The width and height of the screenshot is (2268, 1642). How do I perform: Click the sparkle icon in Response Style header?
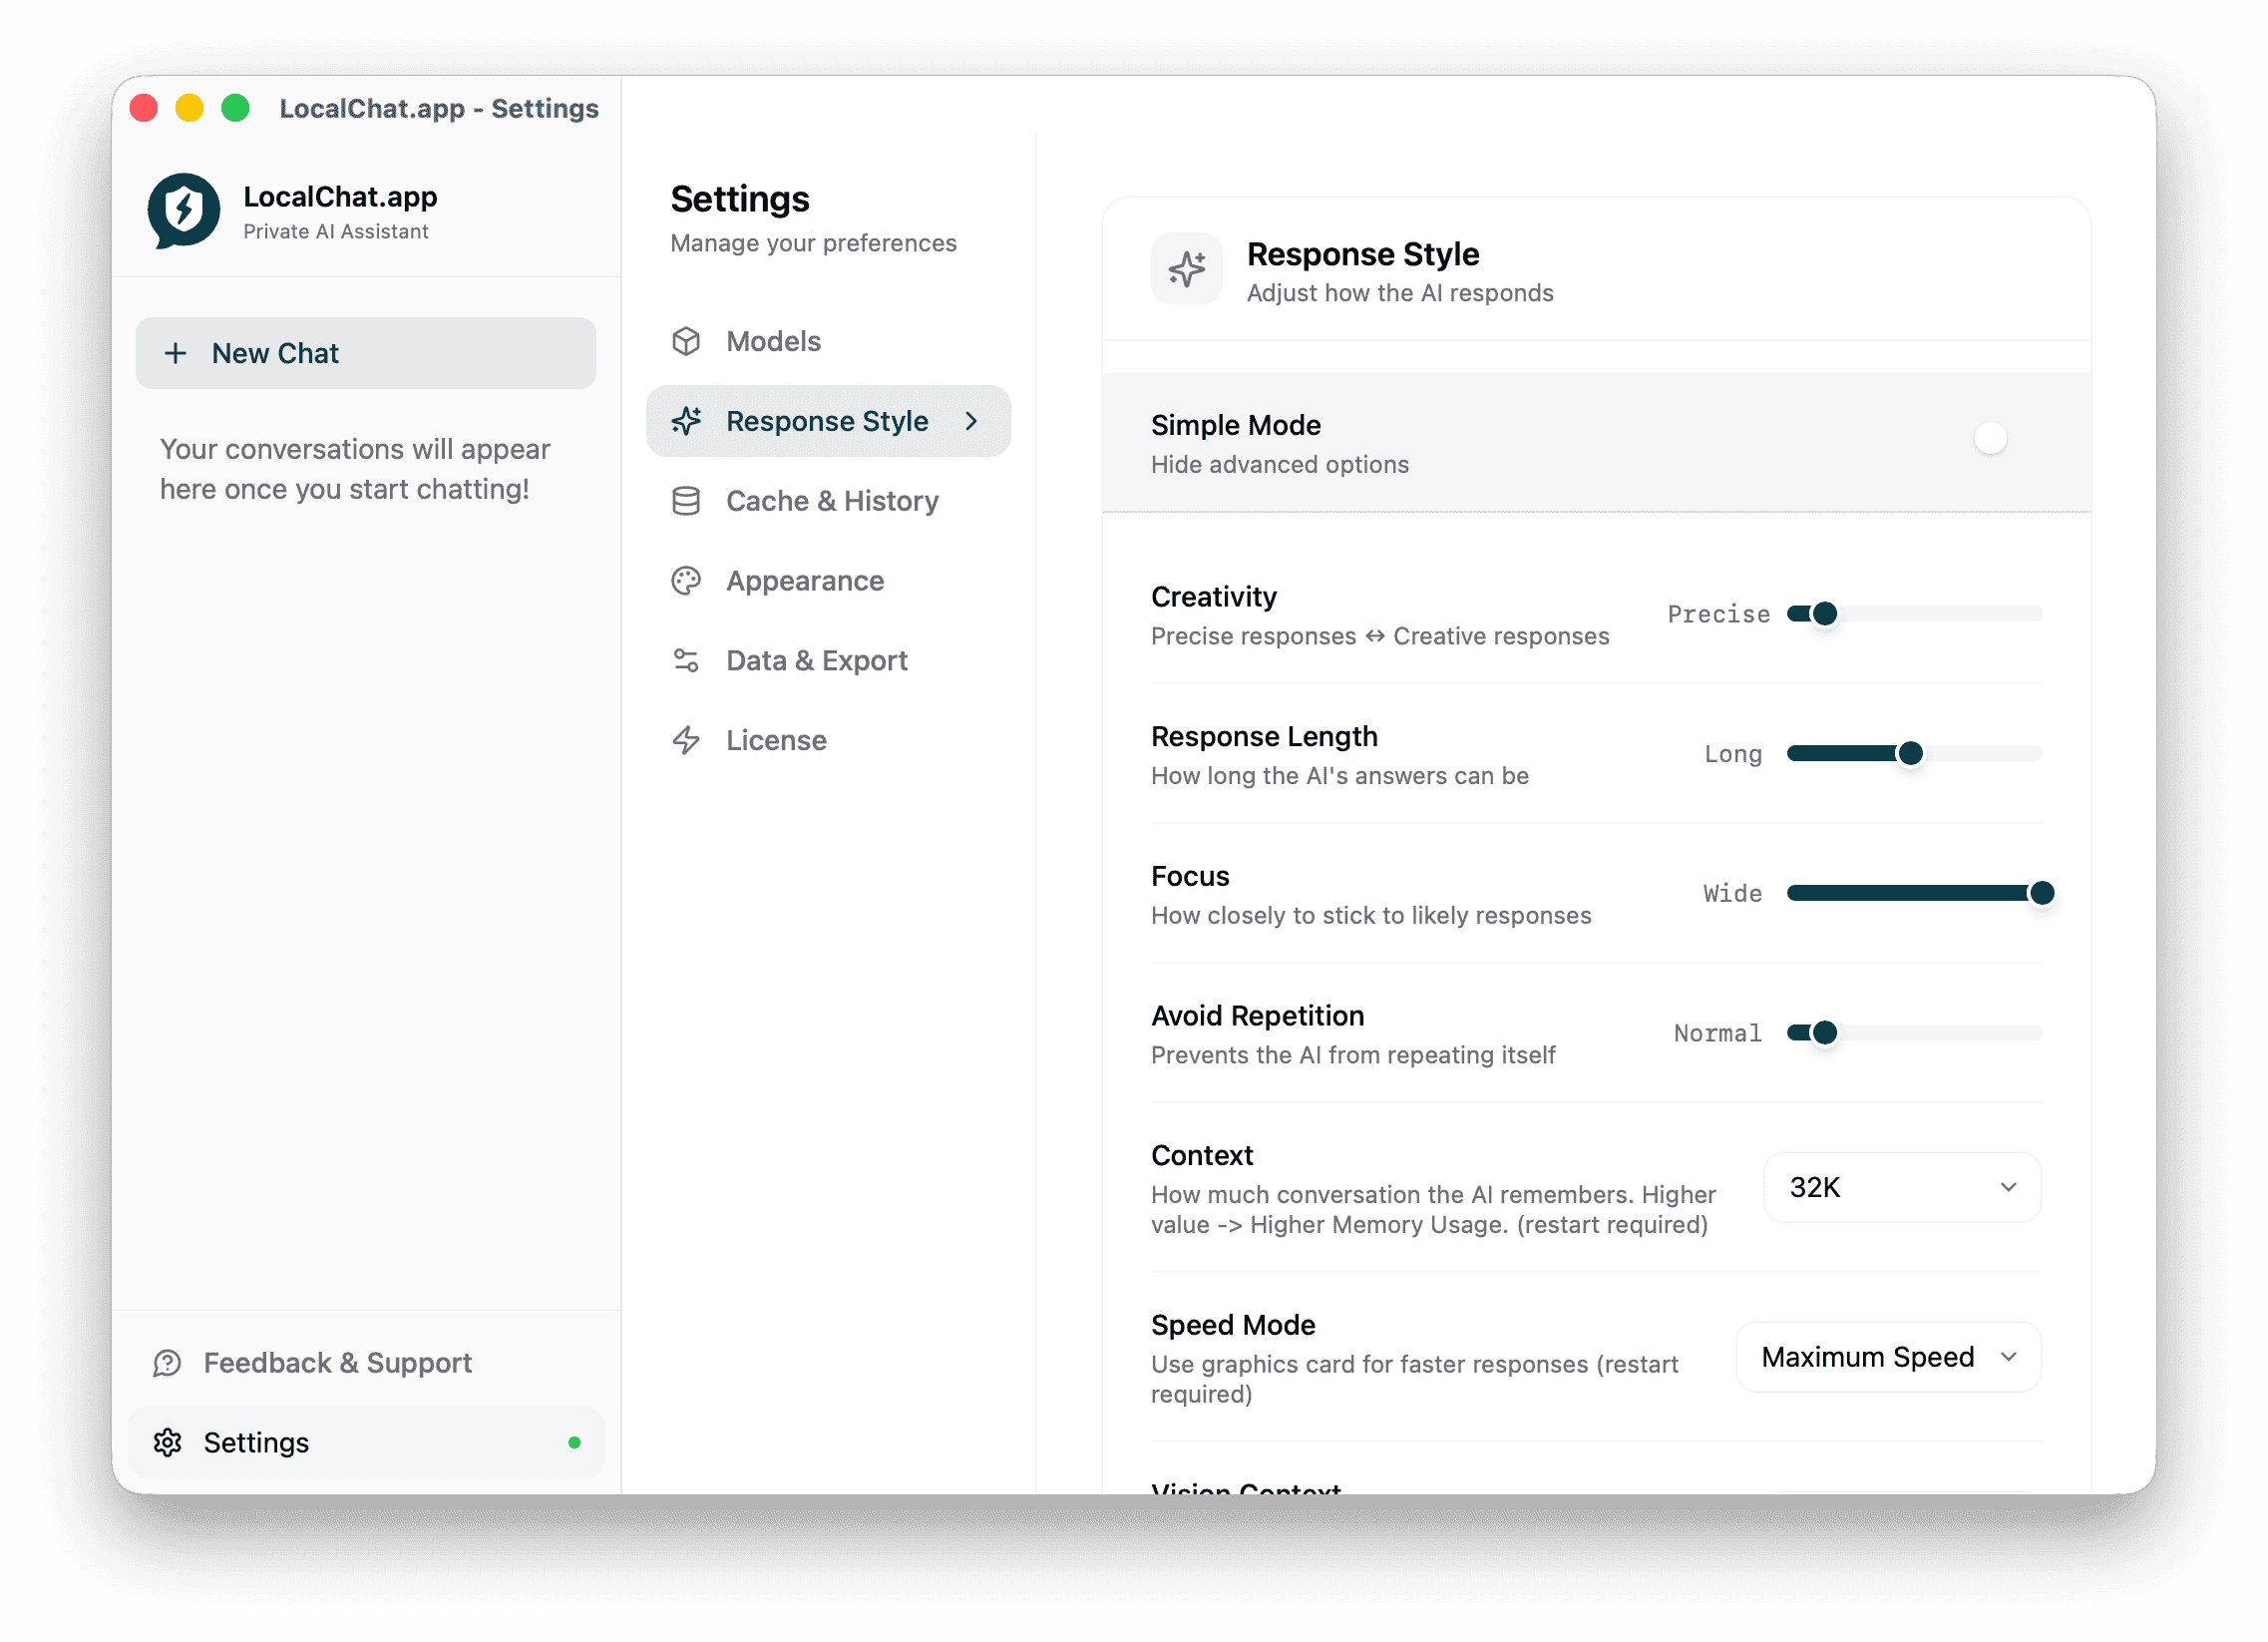coord(1186,269)
